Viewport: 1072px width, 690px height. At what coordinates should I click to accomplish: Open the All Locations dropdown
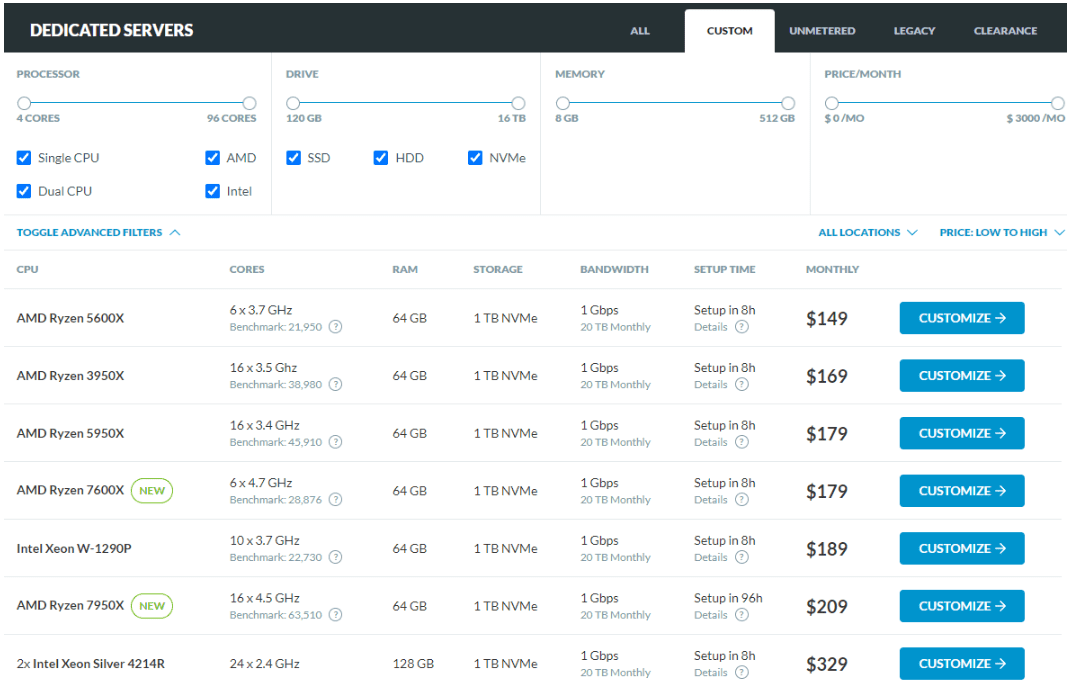point(868,233)
